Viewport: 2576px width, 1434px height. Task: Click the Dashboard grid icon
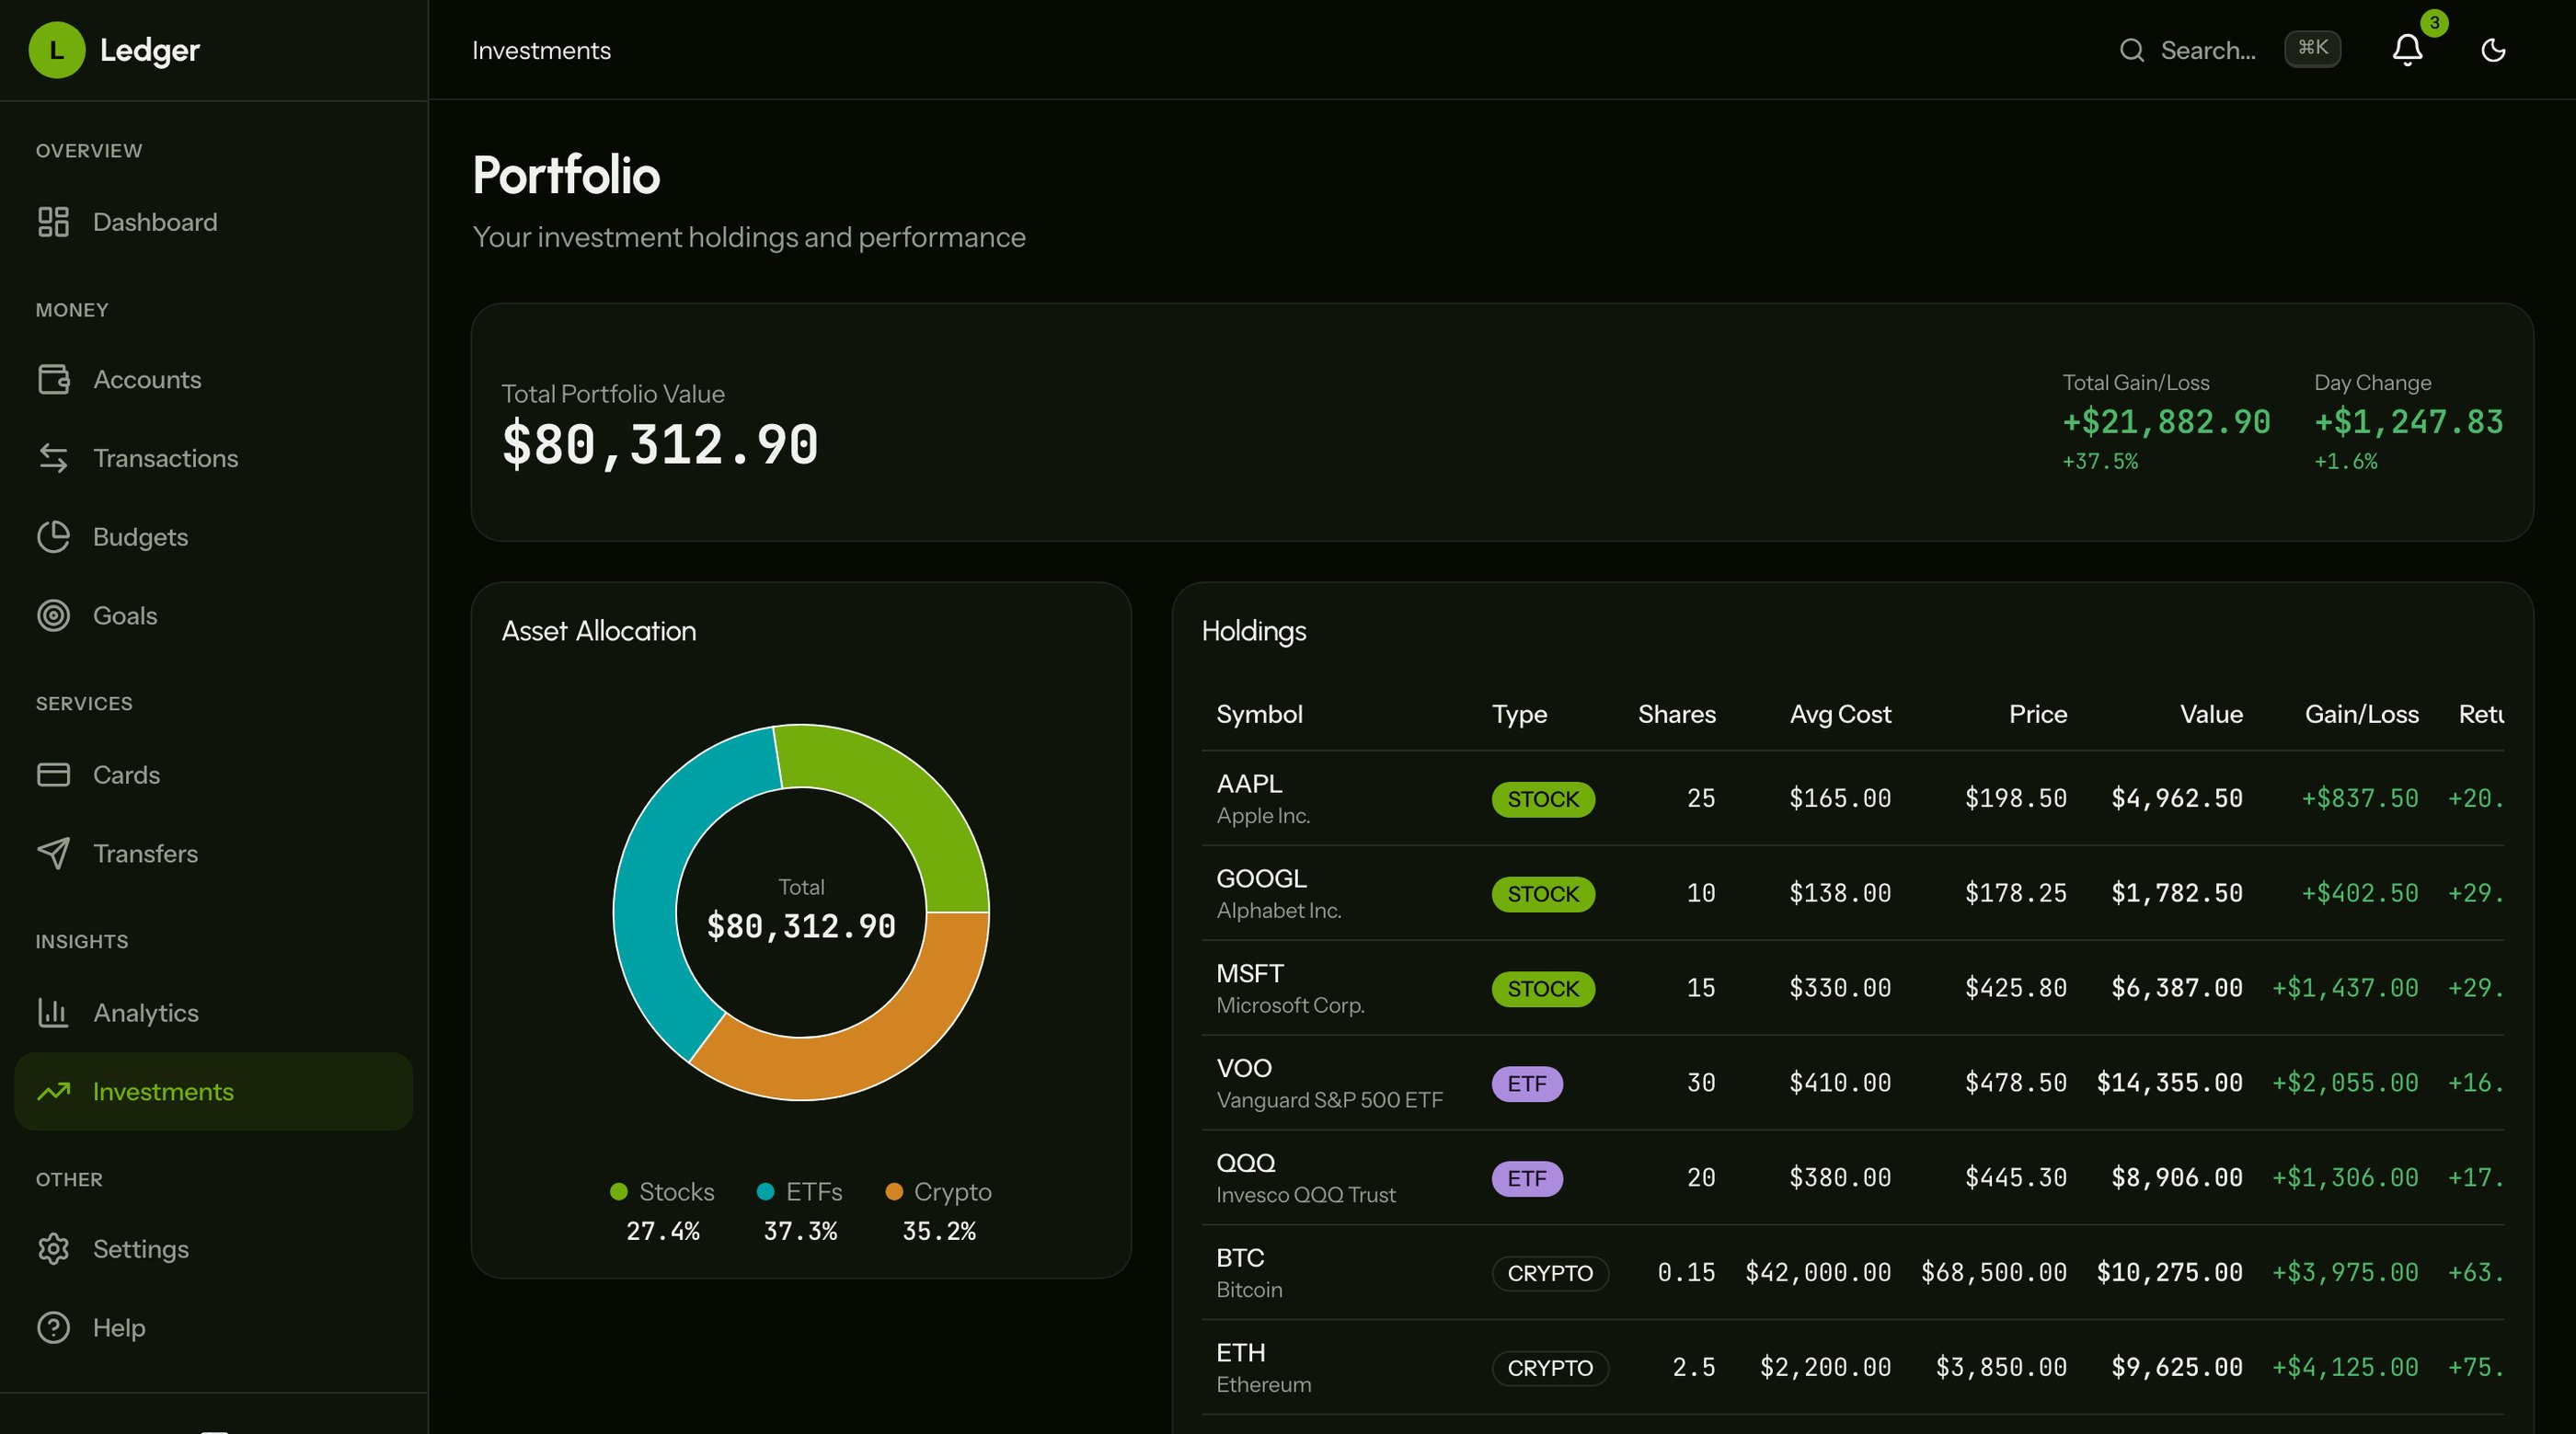[53, 222]
